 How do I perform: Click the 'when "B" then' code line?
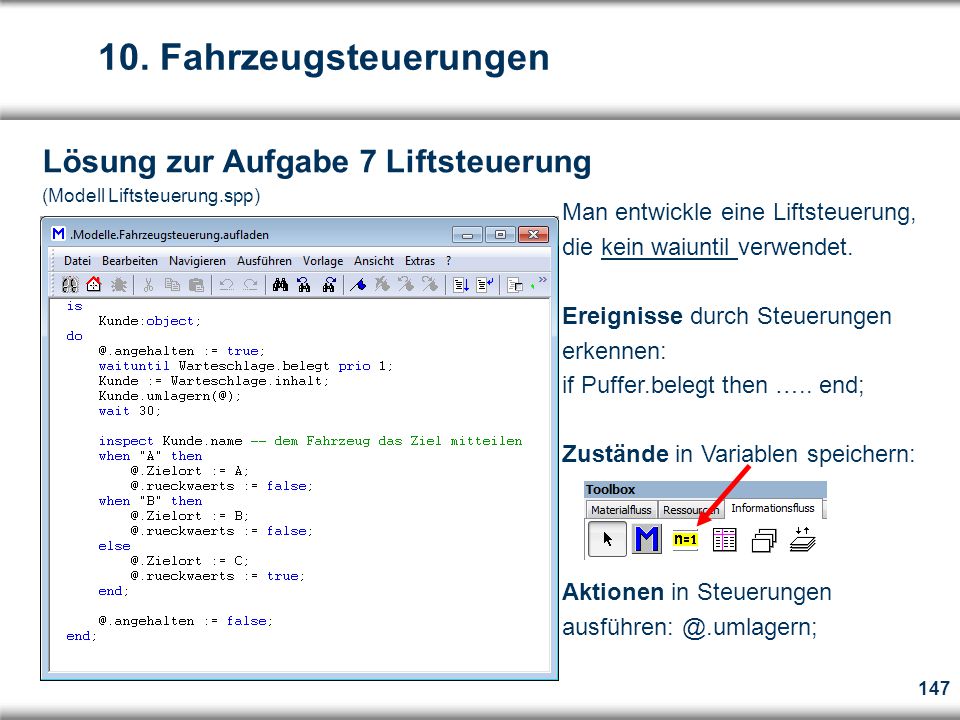click(x=150, y=501)
